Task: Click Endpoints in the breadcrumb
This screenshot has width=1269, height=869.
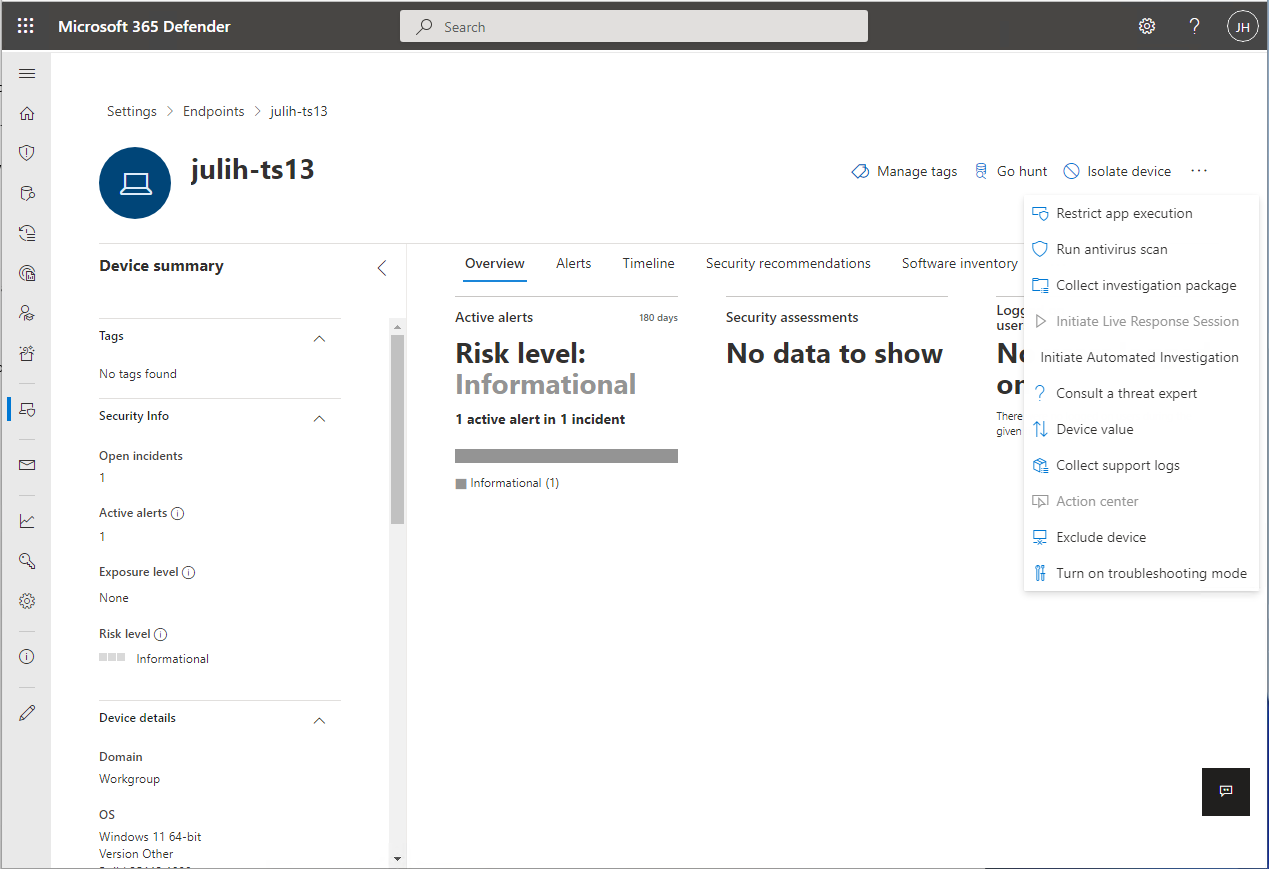Action: (x=213, y=111)
